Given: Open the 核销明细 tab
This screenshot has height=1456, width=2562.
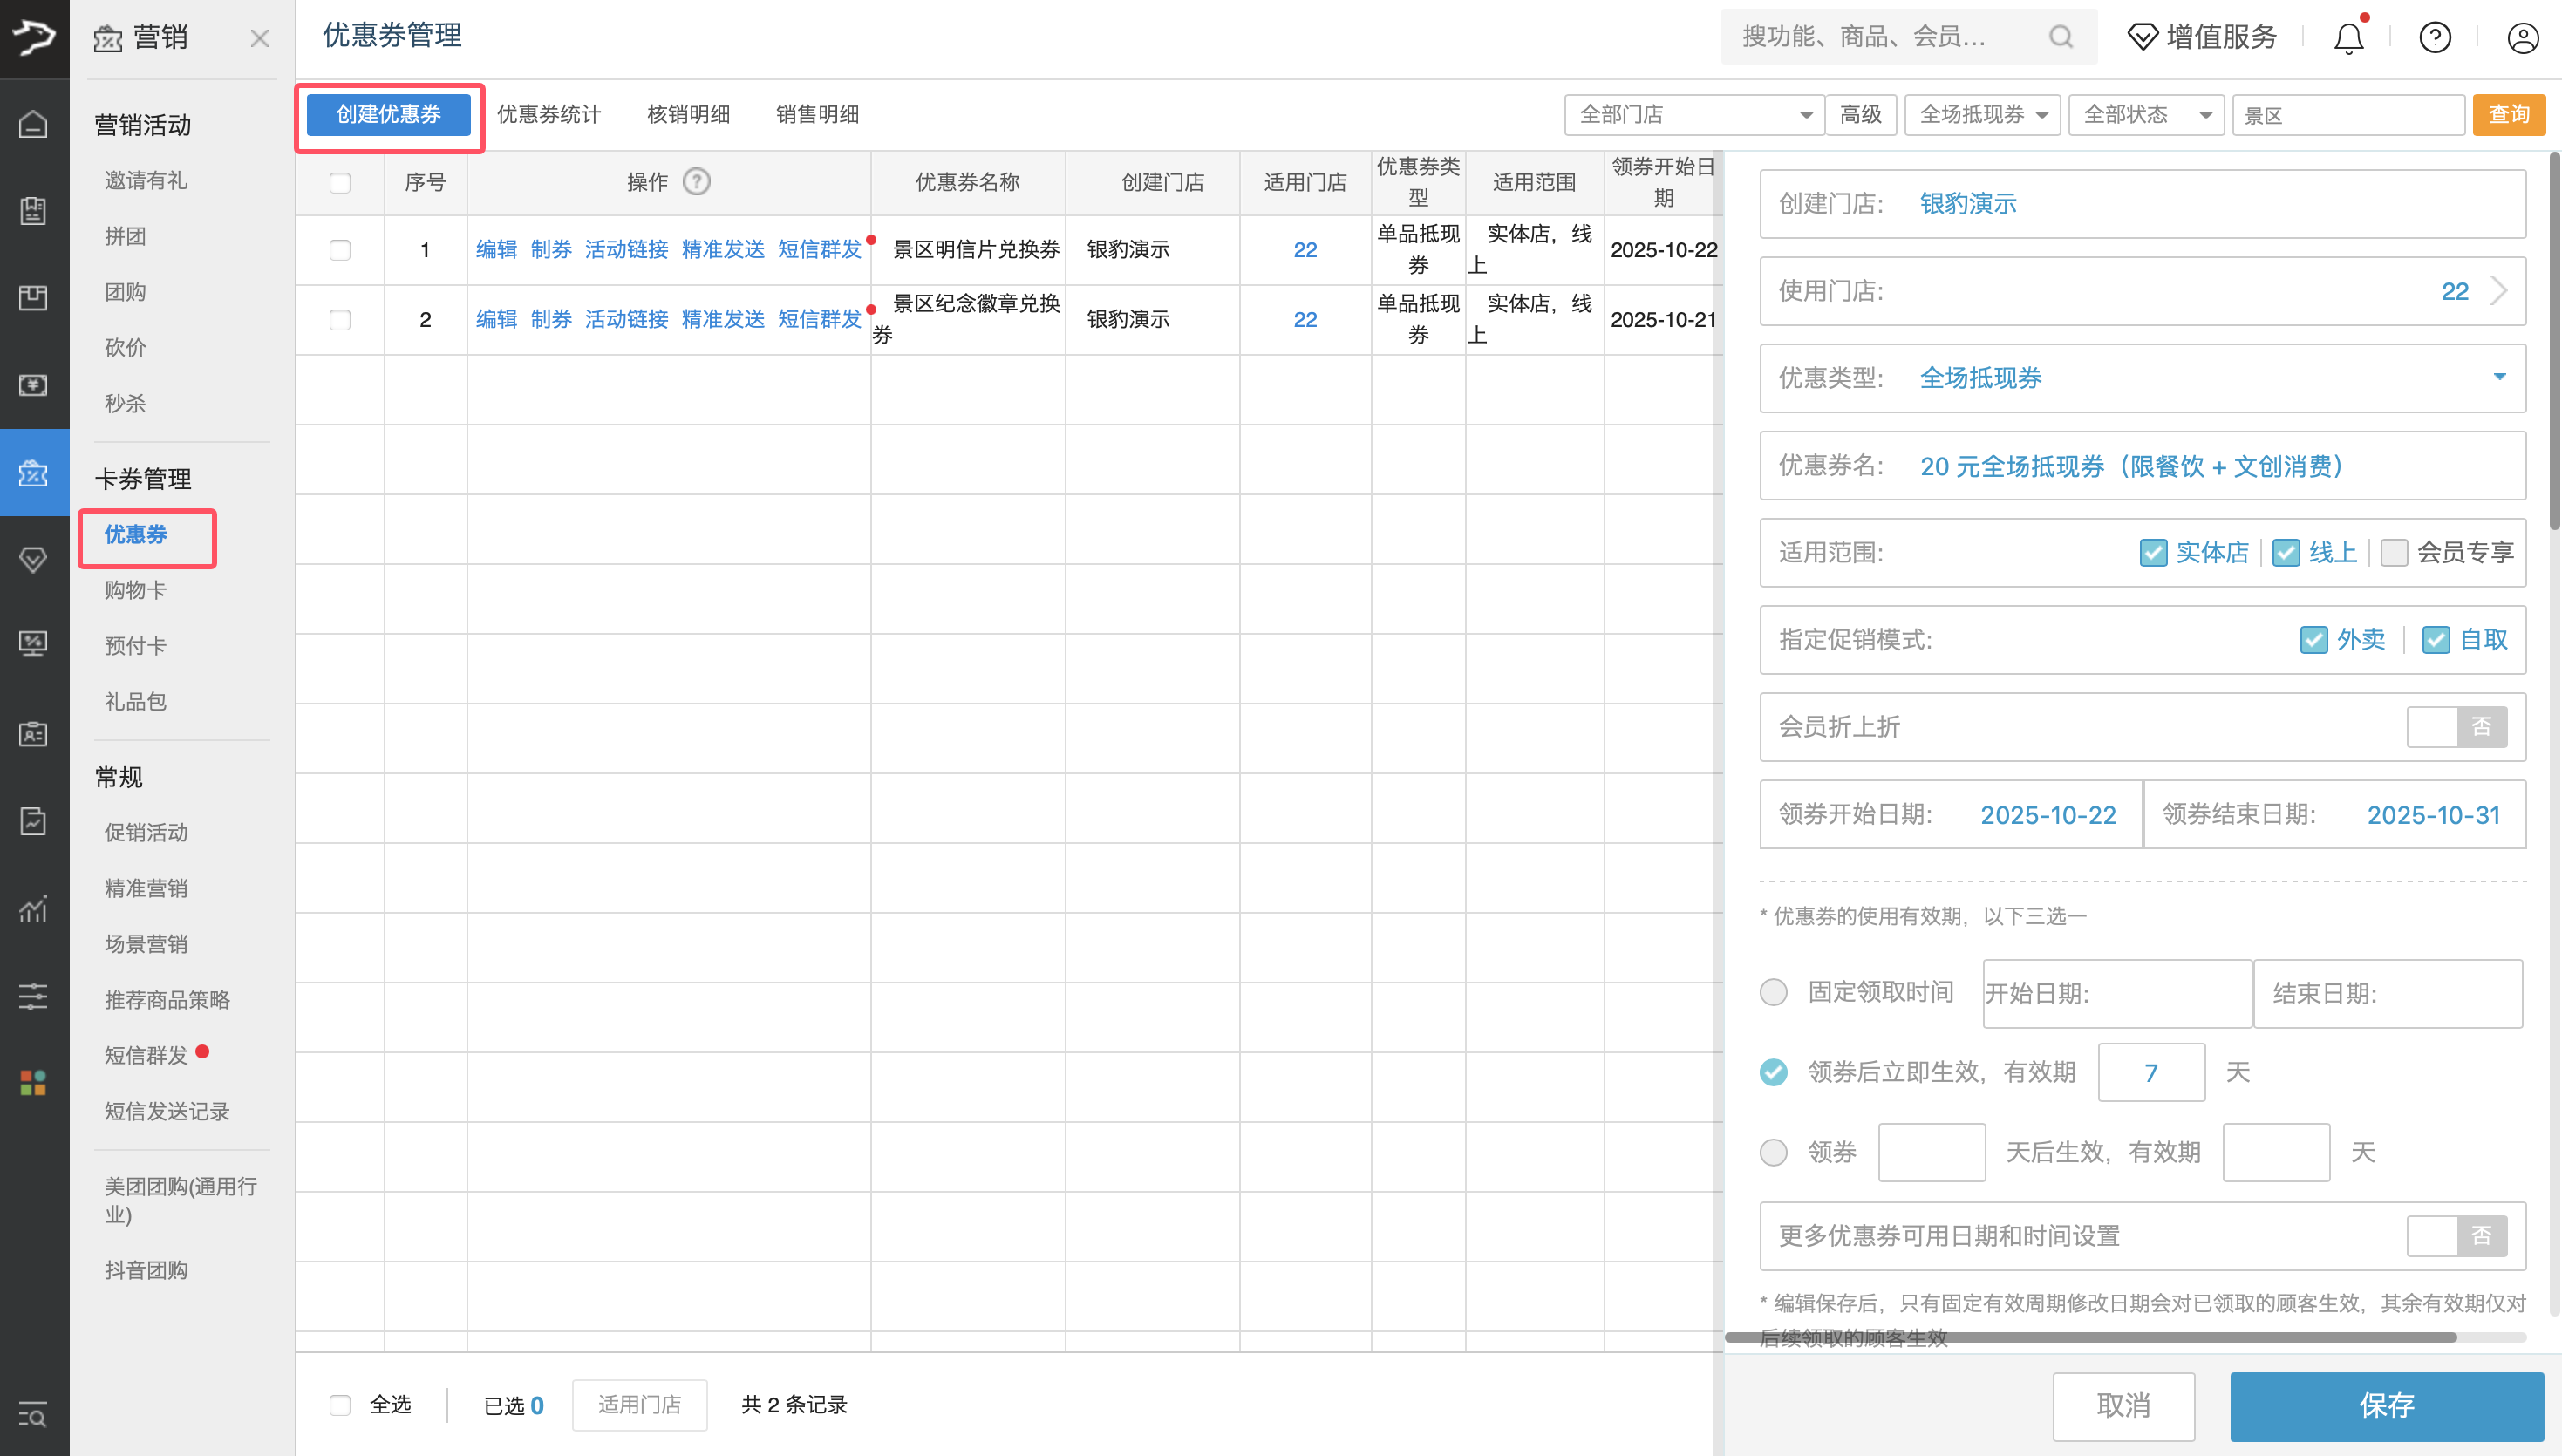Looking at the screenshot, I should [x=687, y=114].
